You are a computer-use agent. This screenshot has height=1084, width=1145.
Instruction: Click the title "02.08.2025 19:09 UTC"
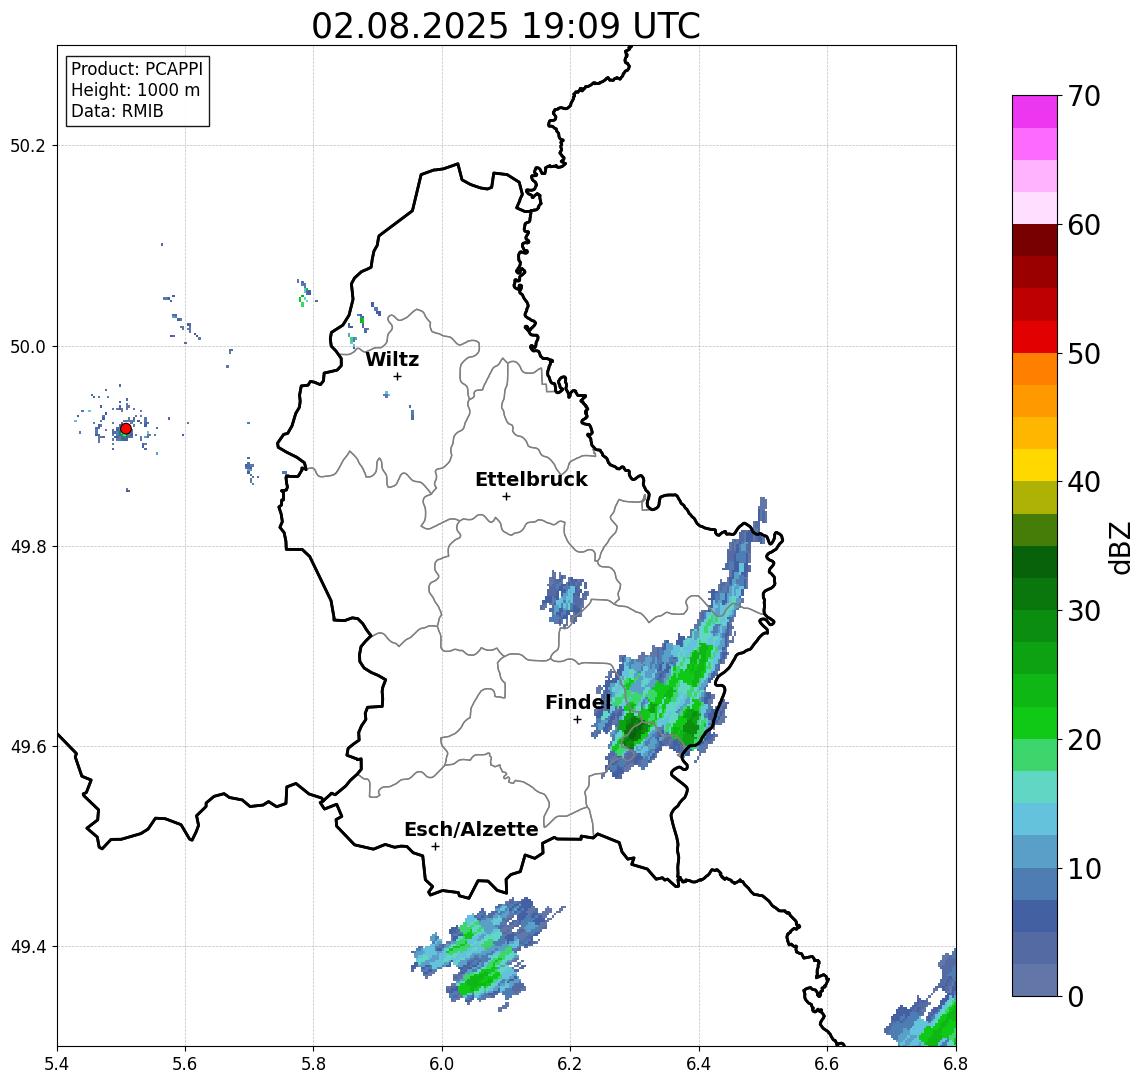tap(506, 26)
